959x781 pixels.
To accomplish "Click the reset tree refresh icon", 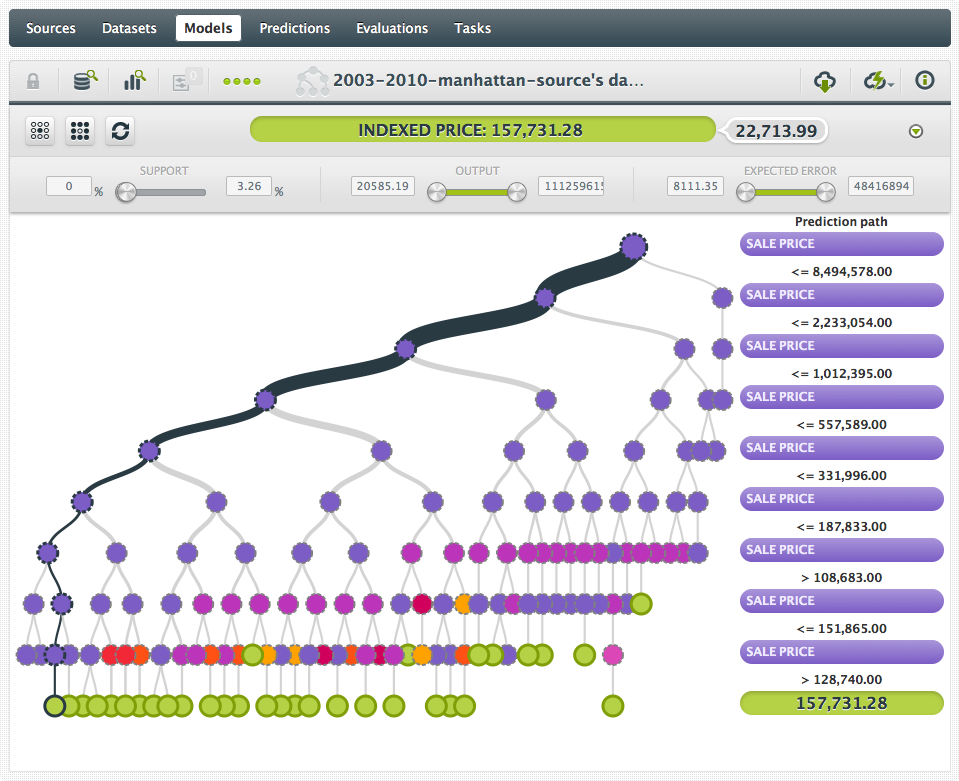I will click(120, 130).
